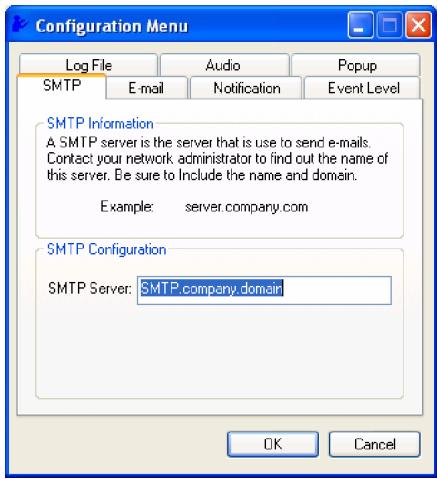Click the 'Contact your network administrator' description text
Screen dimensions: 437x479
click(x=217, y=159)
